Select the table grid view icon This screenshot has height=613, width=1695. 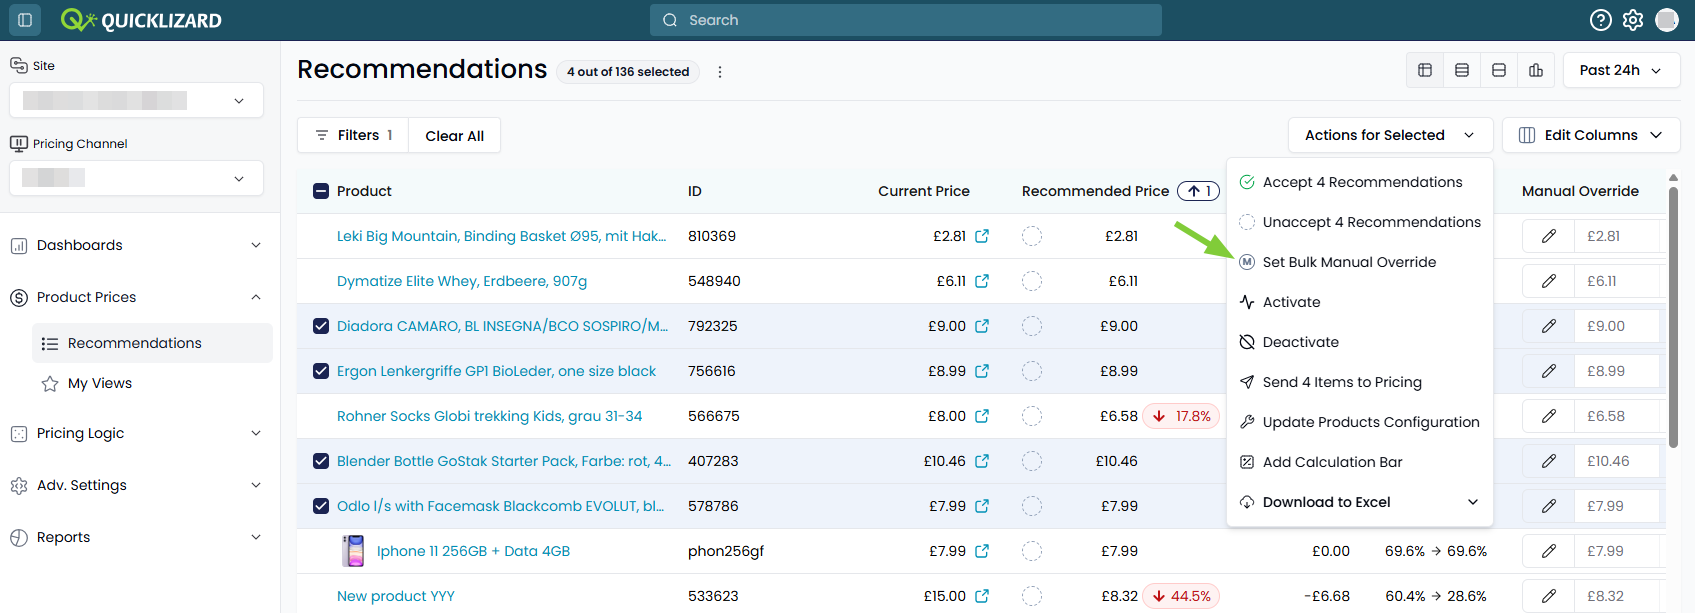[x=1425, y=70]
